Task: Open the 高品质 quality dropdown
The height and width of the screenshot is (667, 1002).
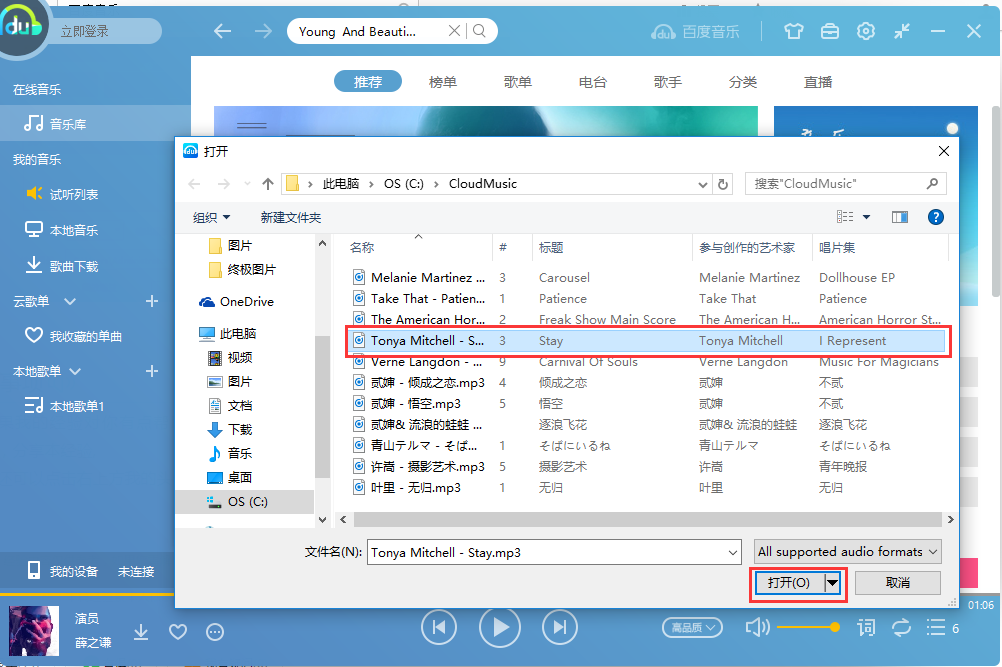Action: (x=692, y=627)
